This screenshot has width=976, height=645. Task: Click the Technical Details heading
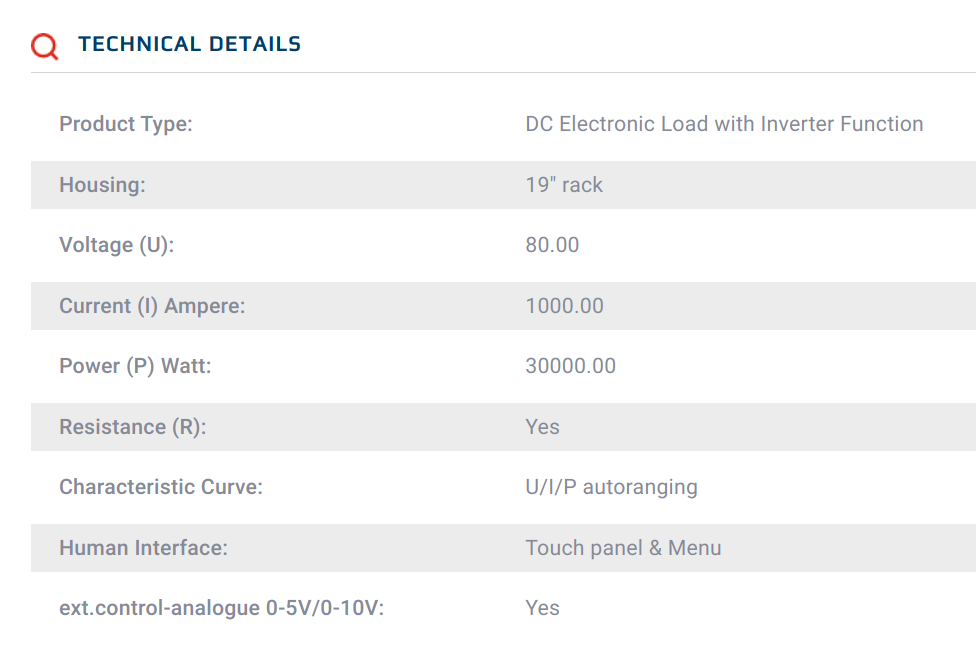click(189, 44)
